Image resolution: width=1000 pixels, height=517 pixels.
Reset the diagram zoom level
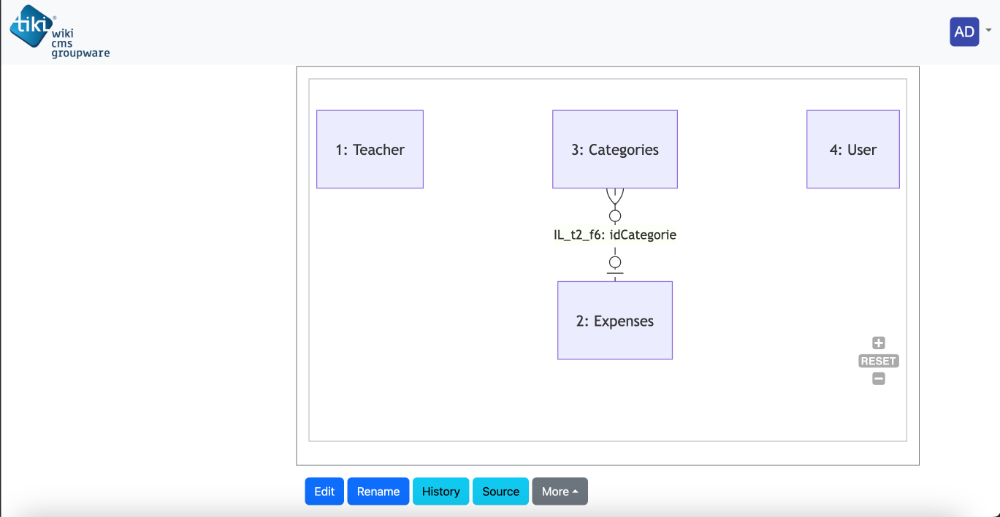[x=878, y=361]
